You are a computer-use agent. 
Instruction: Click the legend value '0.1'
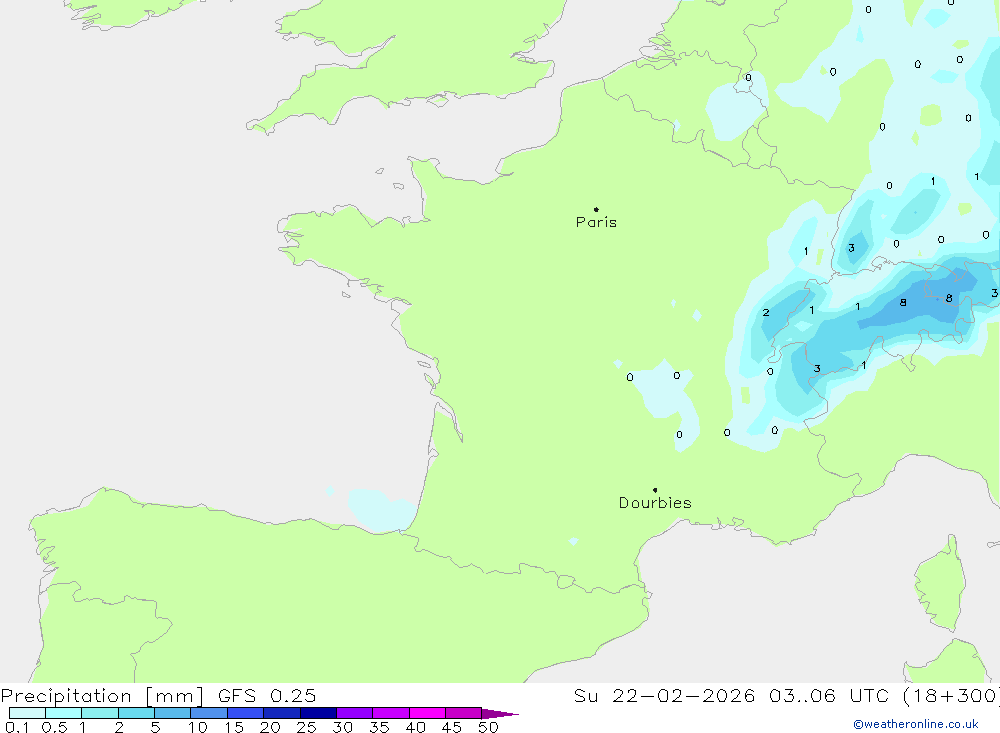coord(17,727)
